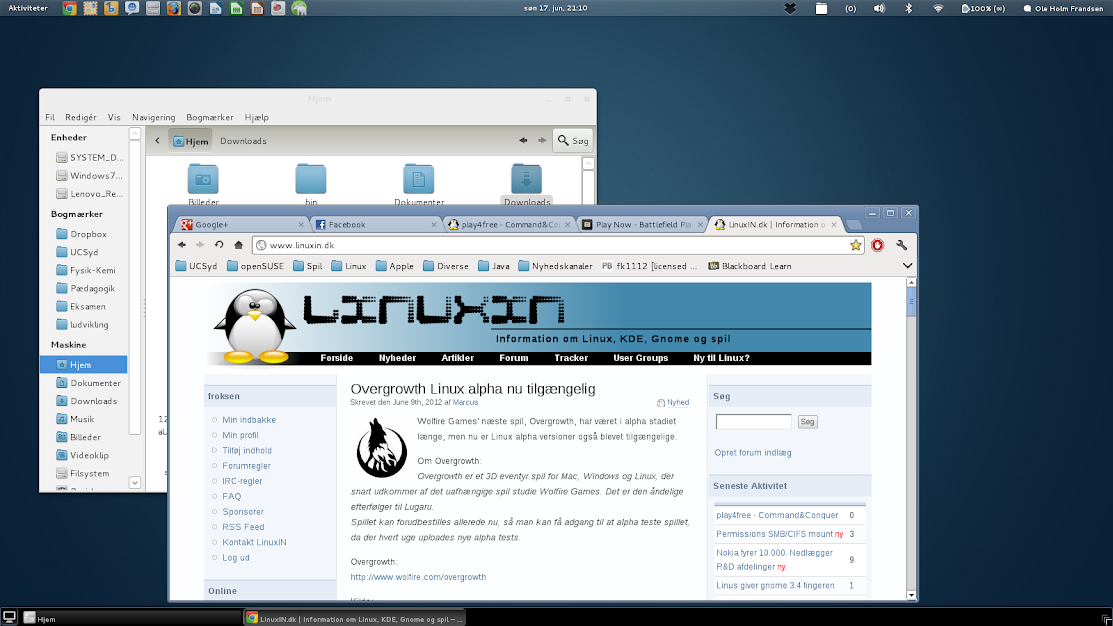Open Bluetooth indicator in top panel
Viewport: 1113px width, 626px height.
click(909, 9)
